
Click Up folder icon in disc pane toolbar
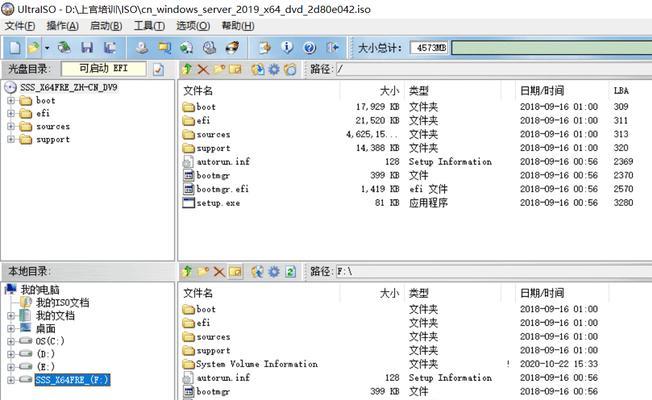pyautogui.click(x=187, y=69)
